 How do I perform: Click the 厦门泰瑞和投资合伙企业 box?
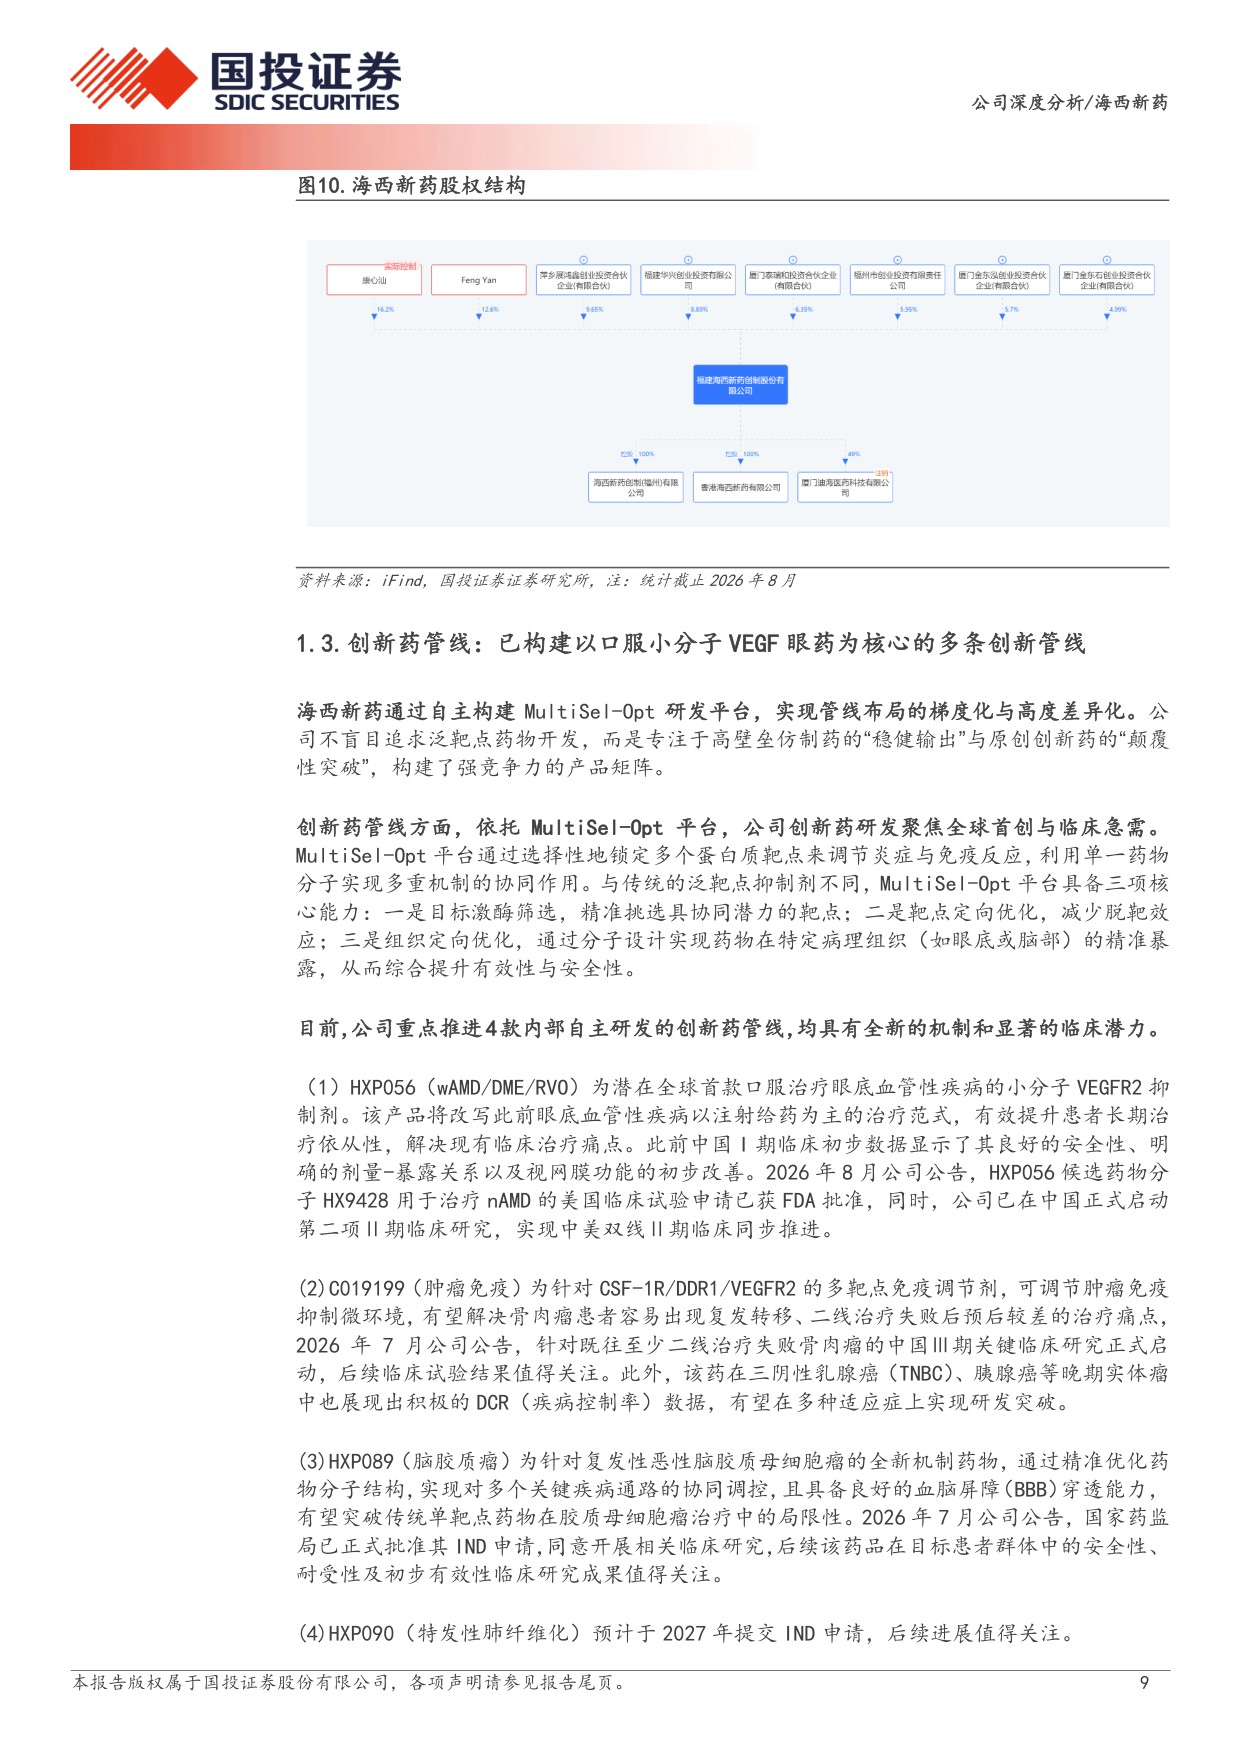tap(793, 280)
